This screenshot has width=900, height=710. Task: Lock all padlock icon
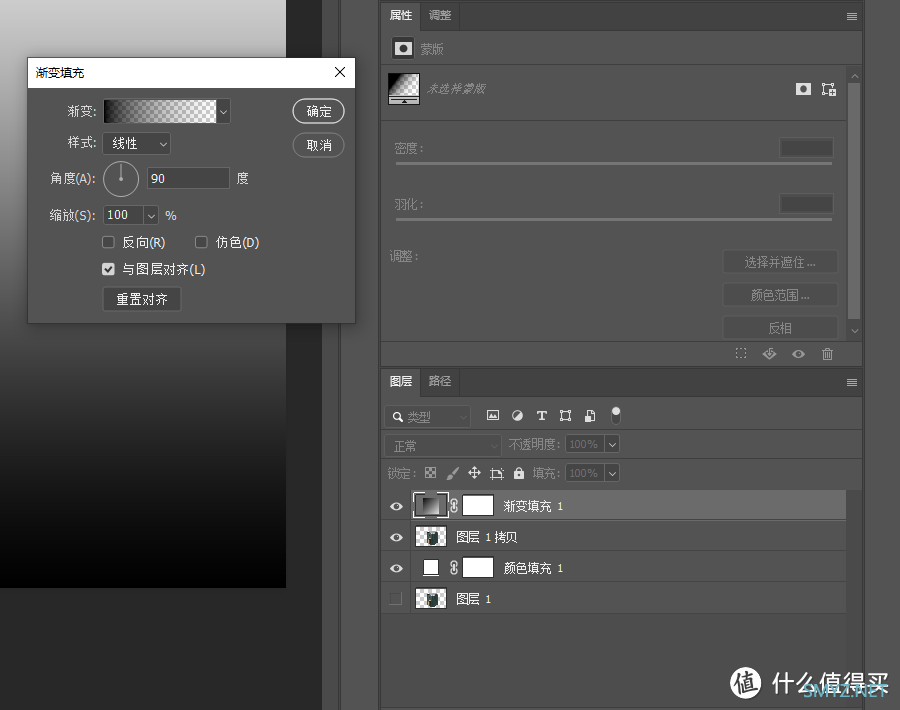point(519,473)
